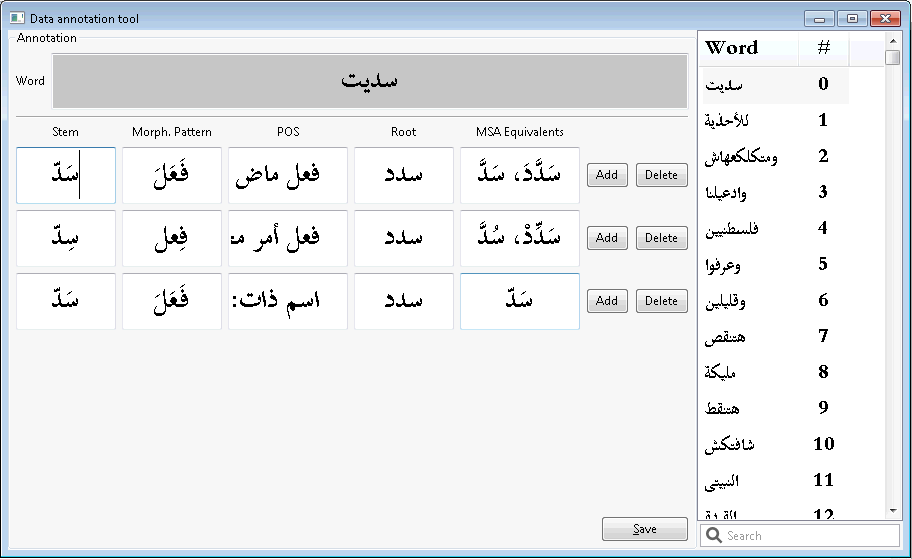The image size is (912, 559).
Task: Click the word list scrollbar up arrow
Action: pos(893,41)
